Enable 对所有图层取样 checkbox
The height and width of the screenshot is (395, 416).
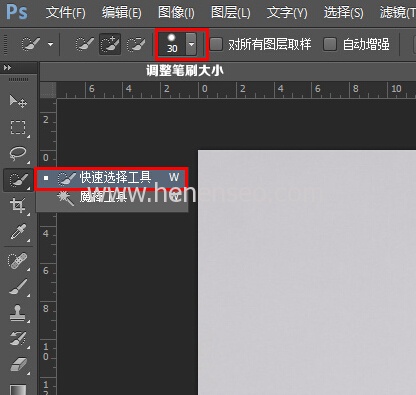[x=216, y=44]
